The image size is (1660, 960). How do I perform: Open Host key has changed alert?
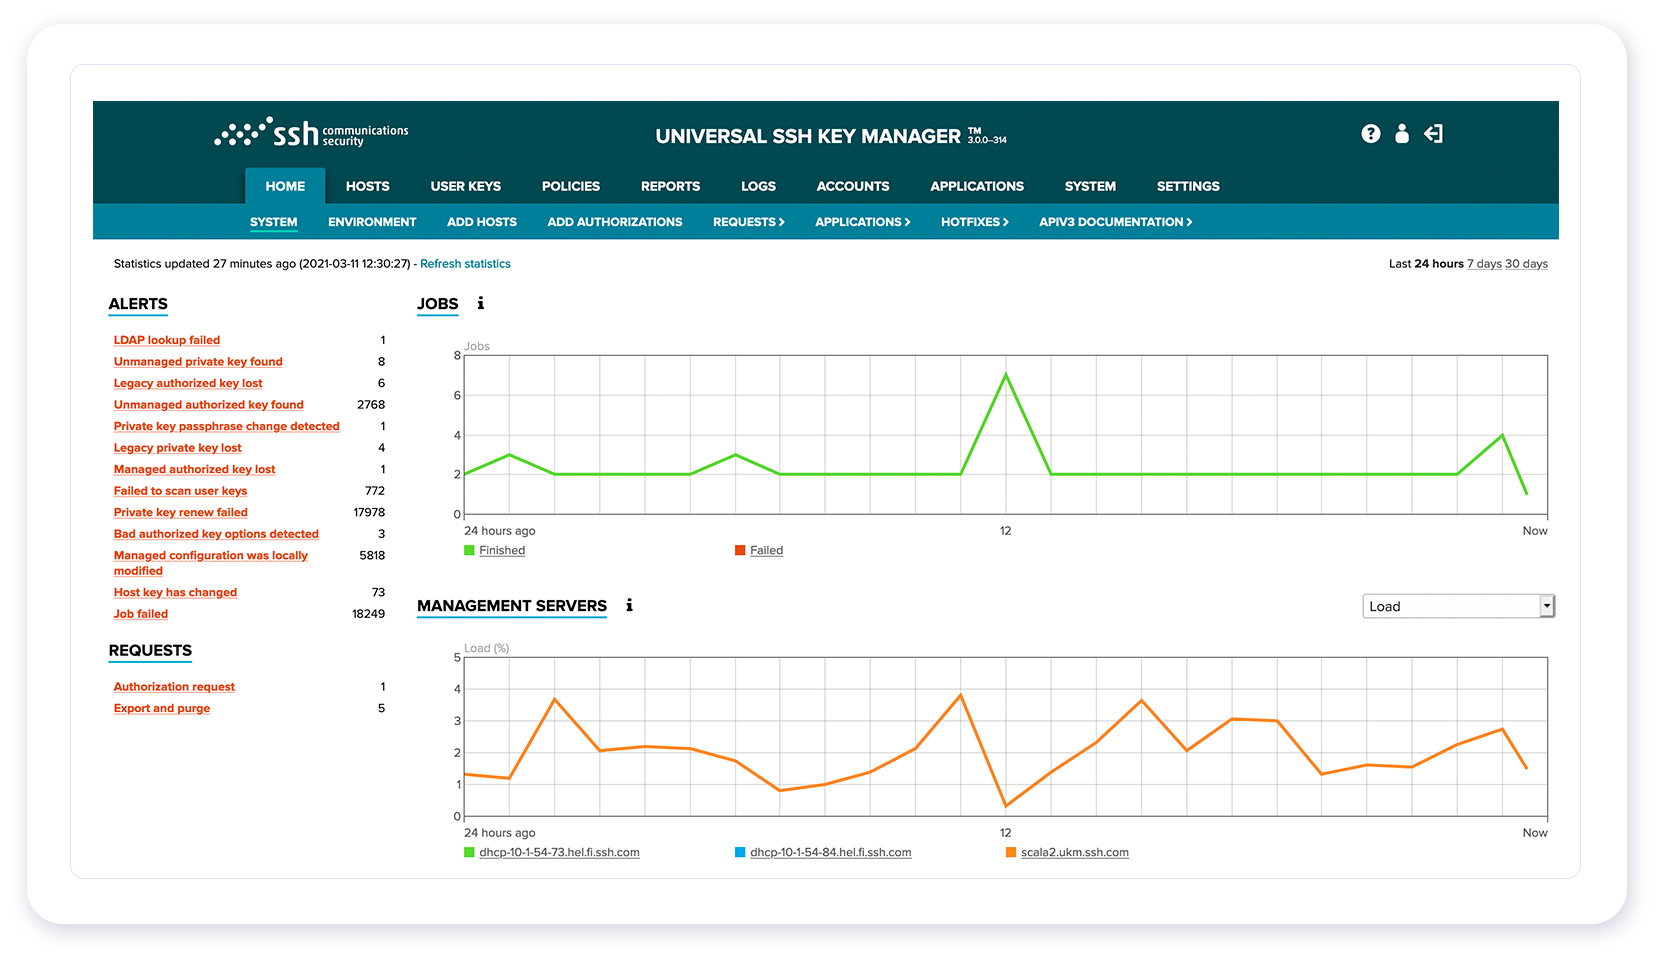click(x=175, y=592)
